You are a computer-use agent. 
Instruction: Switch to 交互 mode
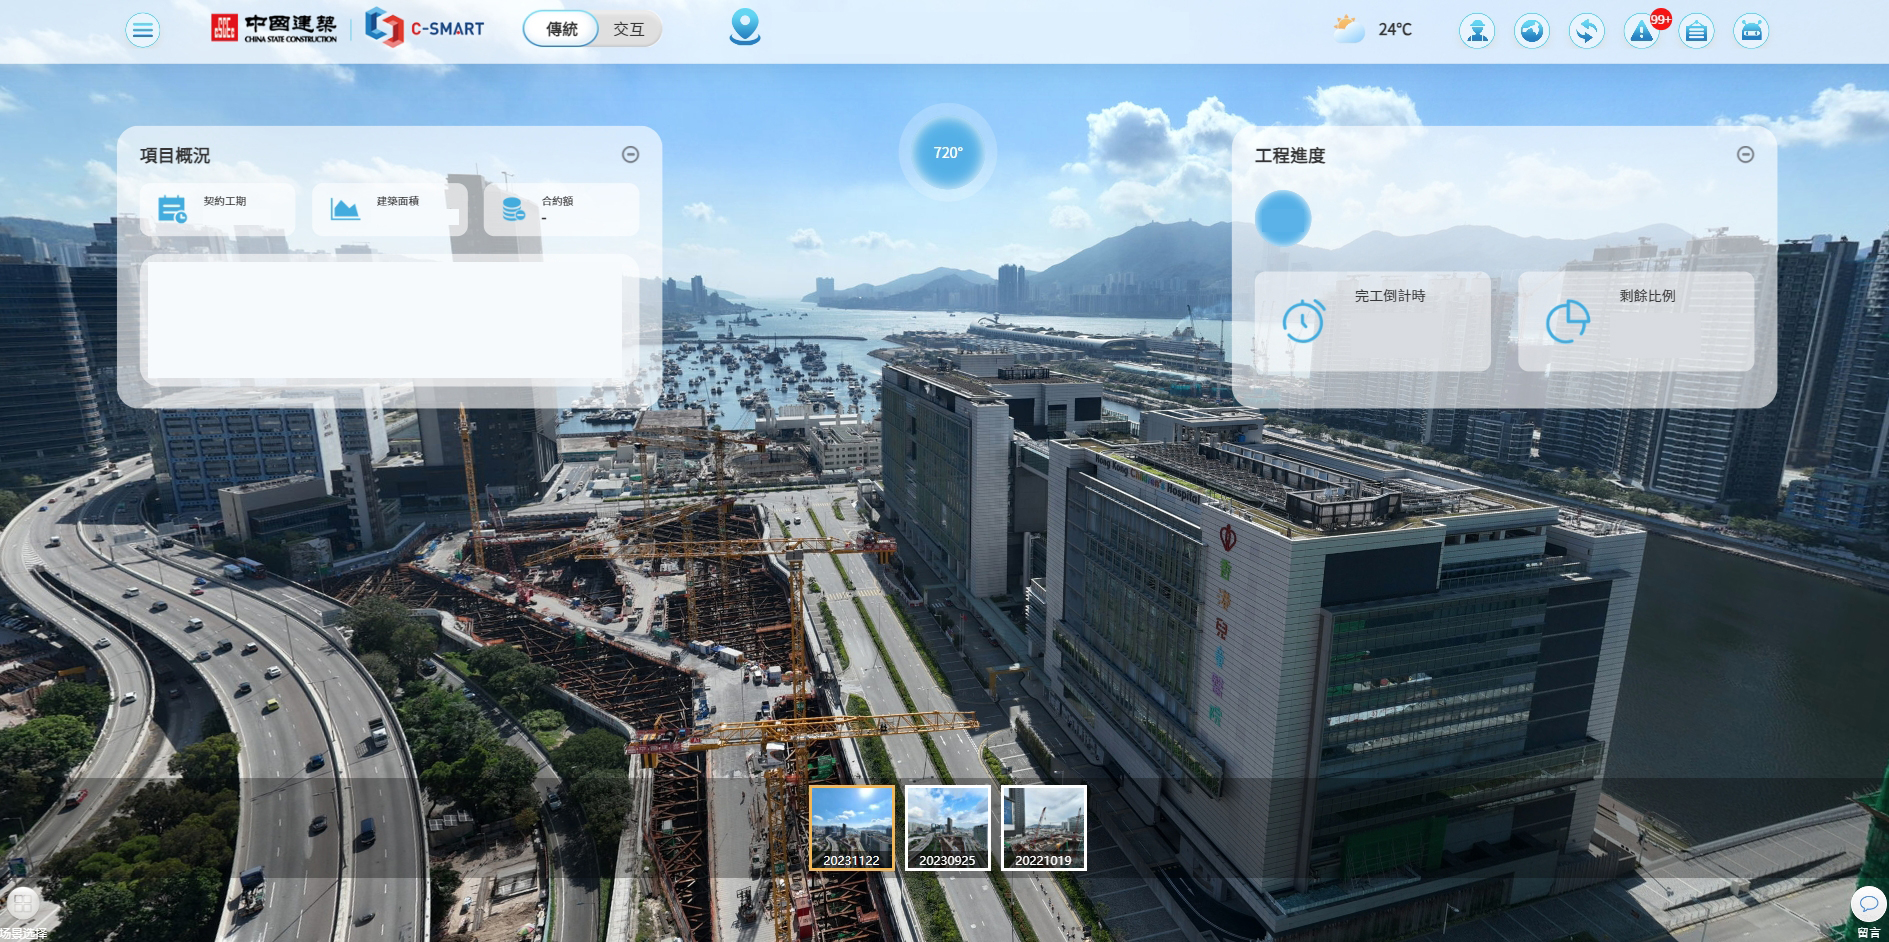click(629, 29)
